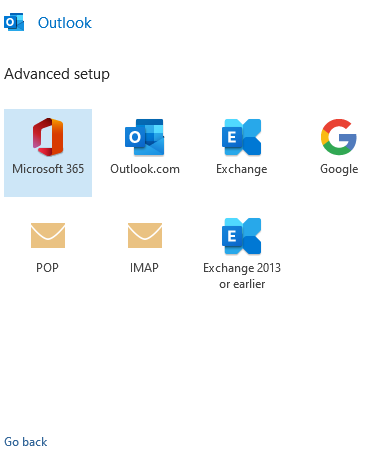Choose the POP envelope icon
Image resolution: width=383 pixels, height=460 pixels.
[x=48, y=235]
